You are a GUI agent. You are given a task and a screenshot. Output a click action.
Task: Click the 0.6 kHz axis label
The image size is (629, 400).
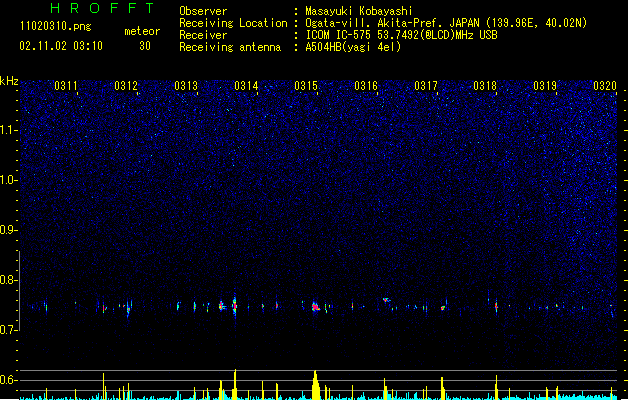[9, 380]
